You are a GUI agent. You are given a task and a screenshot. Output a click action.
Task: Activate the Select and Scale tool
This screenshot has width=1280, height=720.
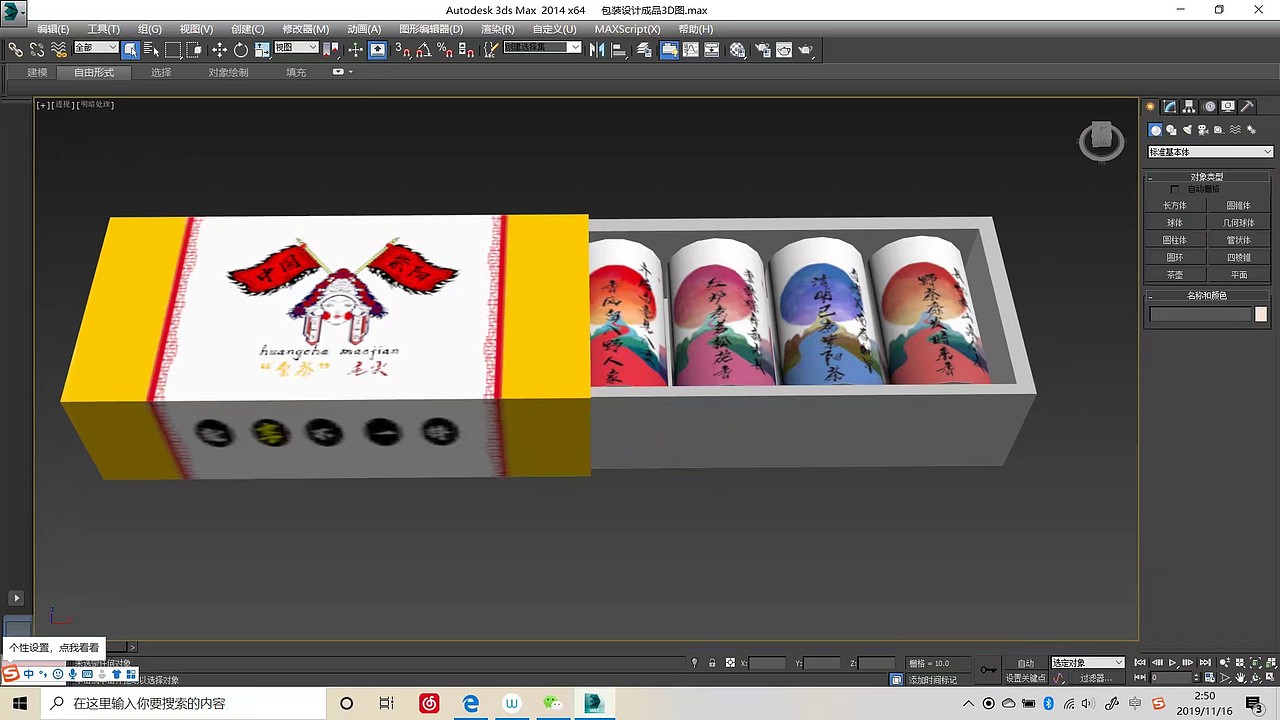pyautogui.click(x=262, y=49)
